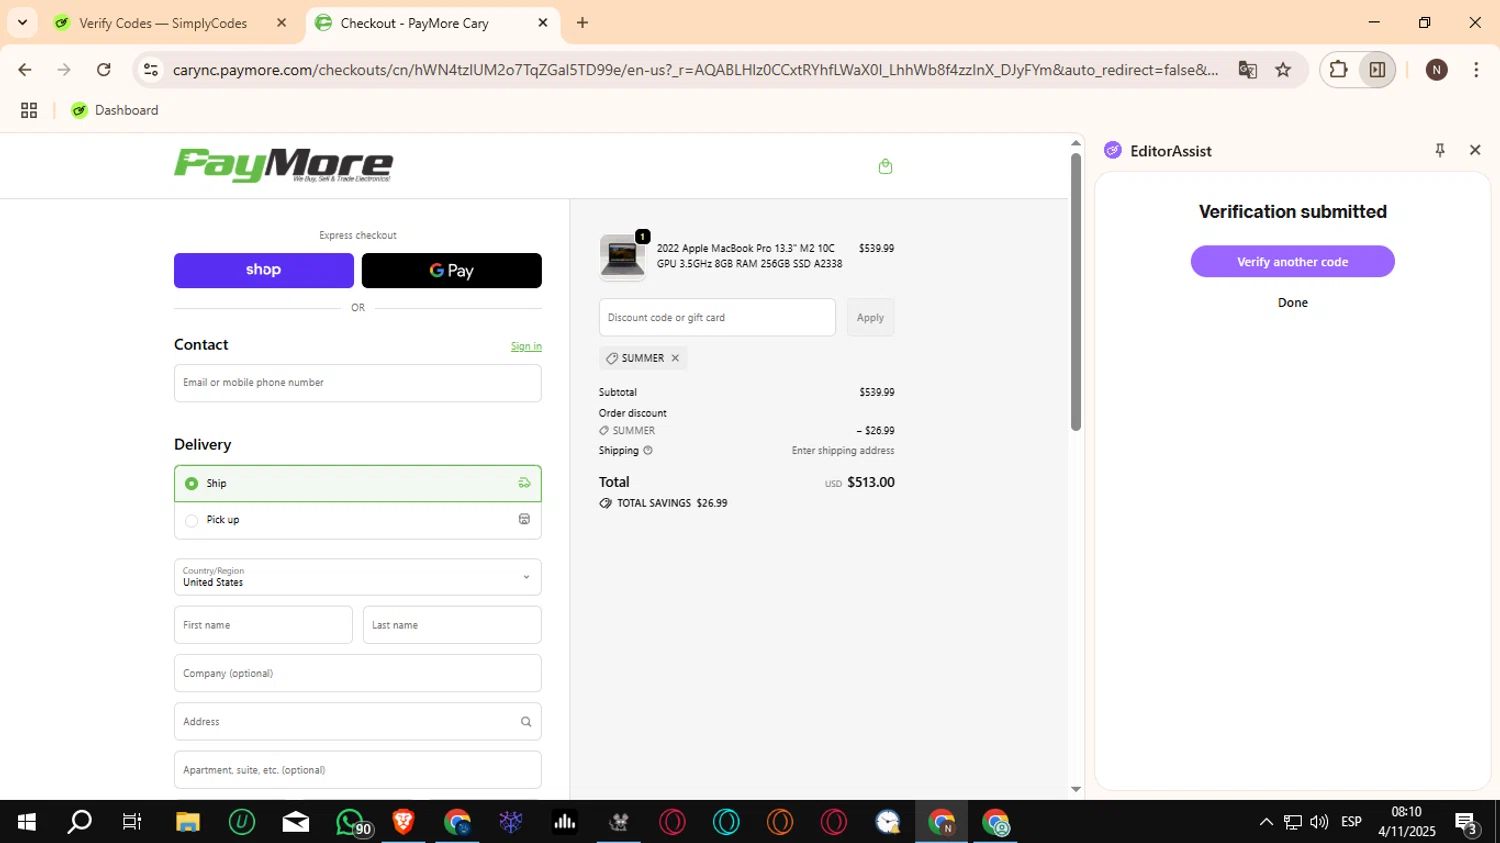This screenshot has width=1500, height=843.
Task: Go forward to next page
Action: click(64, 69)
